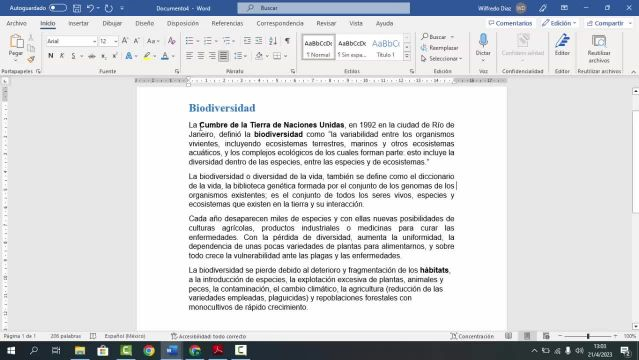Click the text effects A icon
This screenshot has height=360, width=639.
coord(129,56)
